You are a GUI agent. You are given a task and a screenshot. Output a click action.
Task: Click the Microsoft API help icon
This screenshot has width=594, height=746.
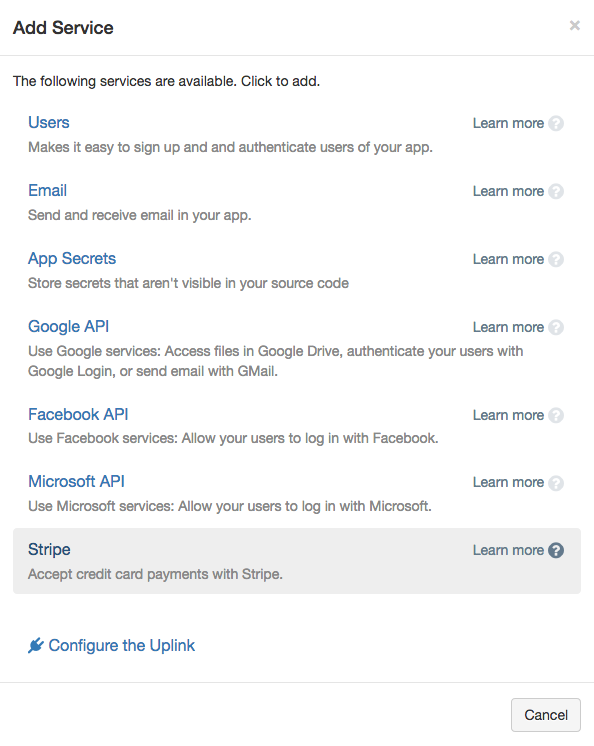pyautogui.click(x=555, y=483)
